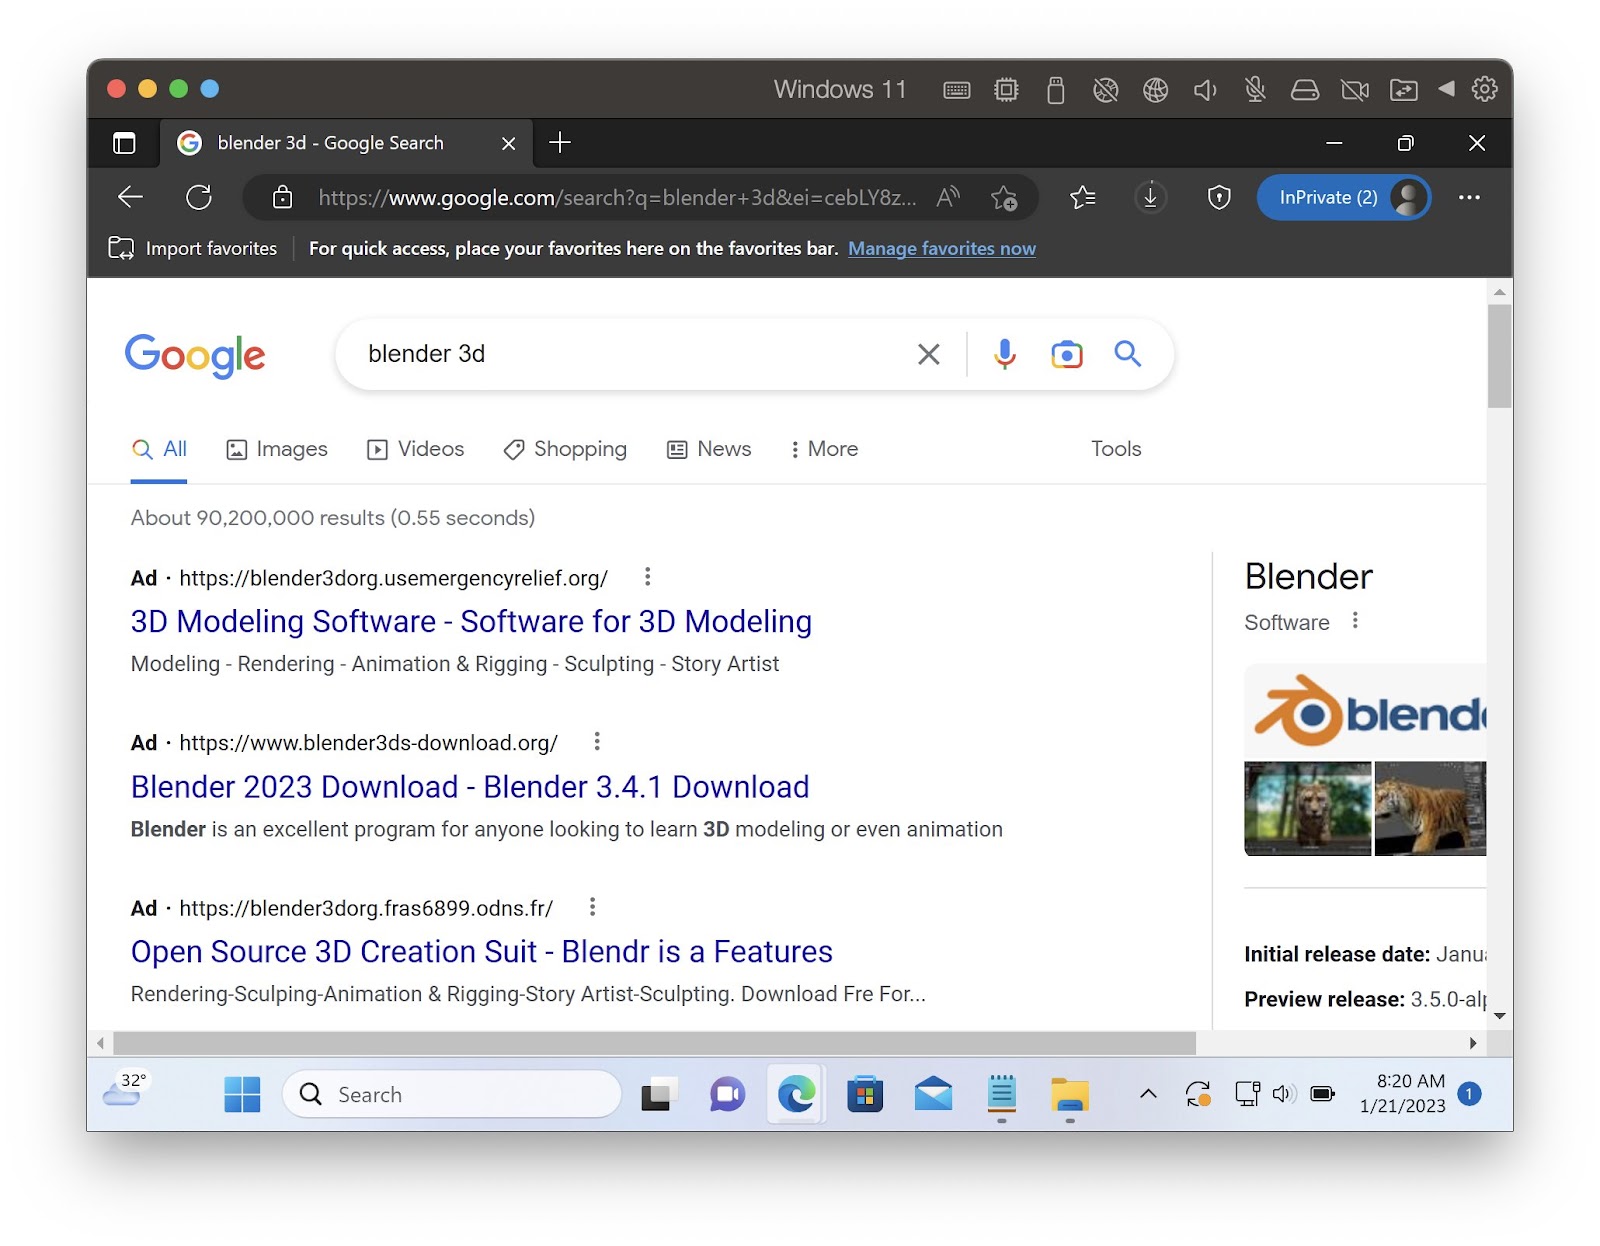Toggle the microphone mute in VM toolbar
This screenshot has width=1600, height=1246.
tap(1255, 90)
